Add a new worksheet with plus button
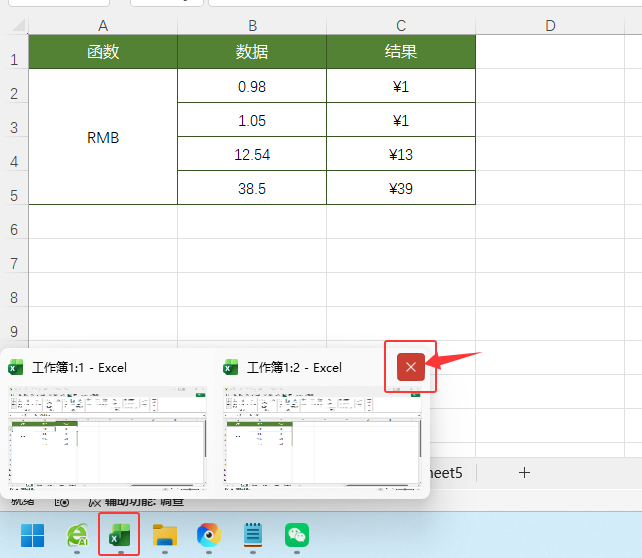Image resolution: width=642 pixels, height=558 pixels. point(524,473)
